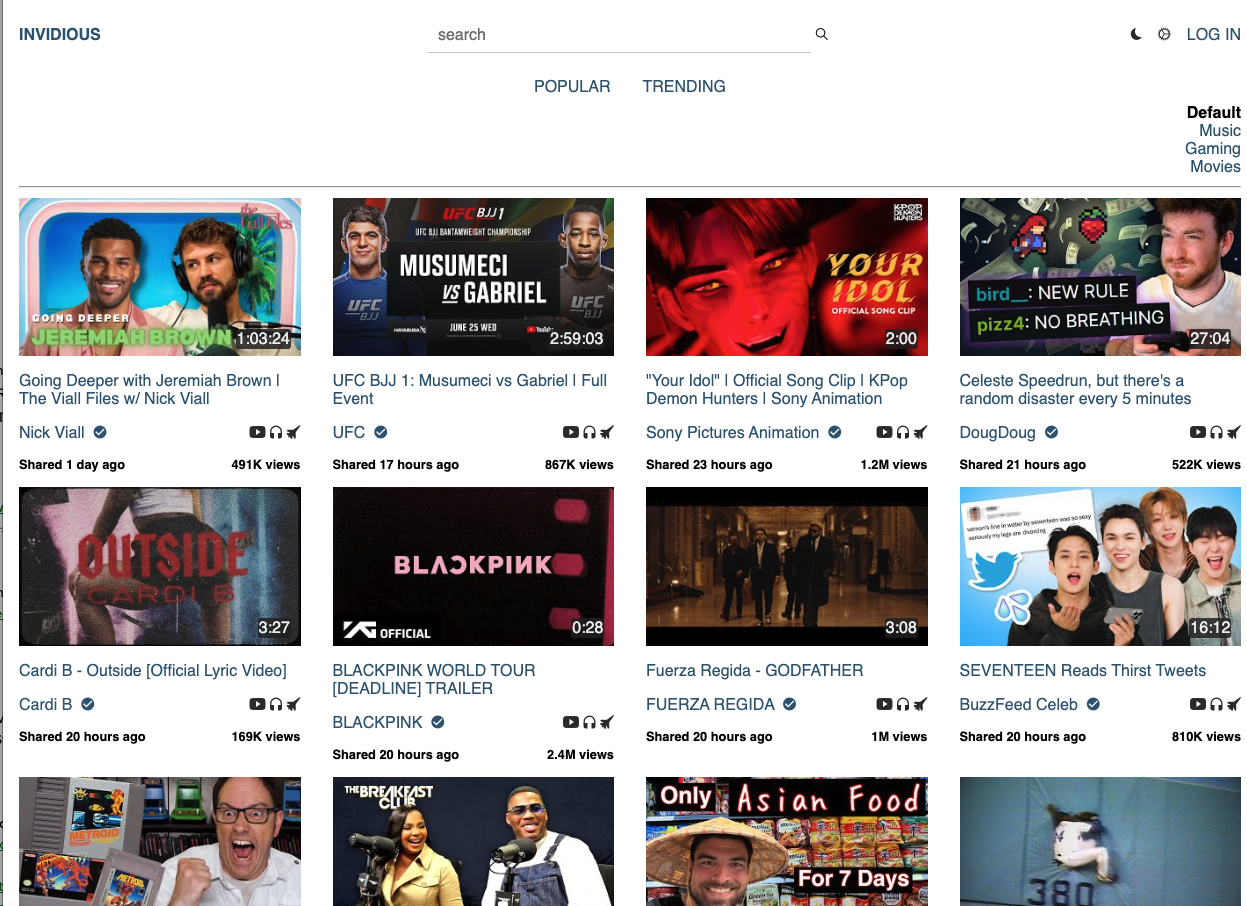Select Default trending category

(x=1214, y=112)
